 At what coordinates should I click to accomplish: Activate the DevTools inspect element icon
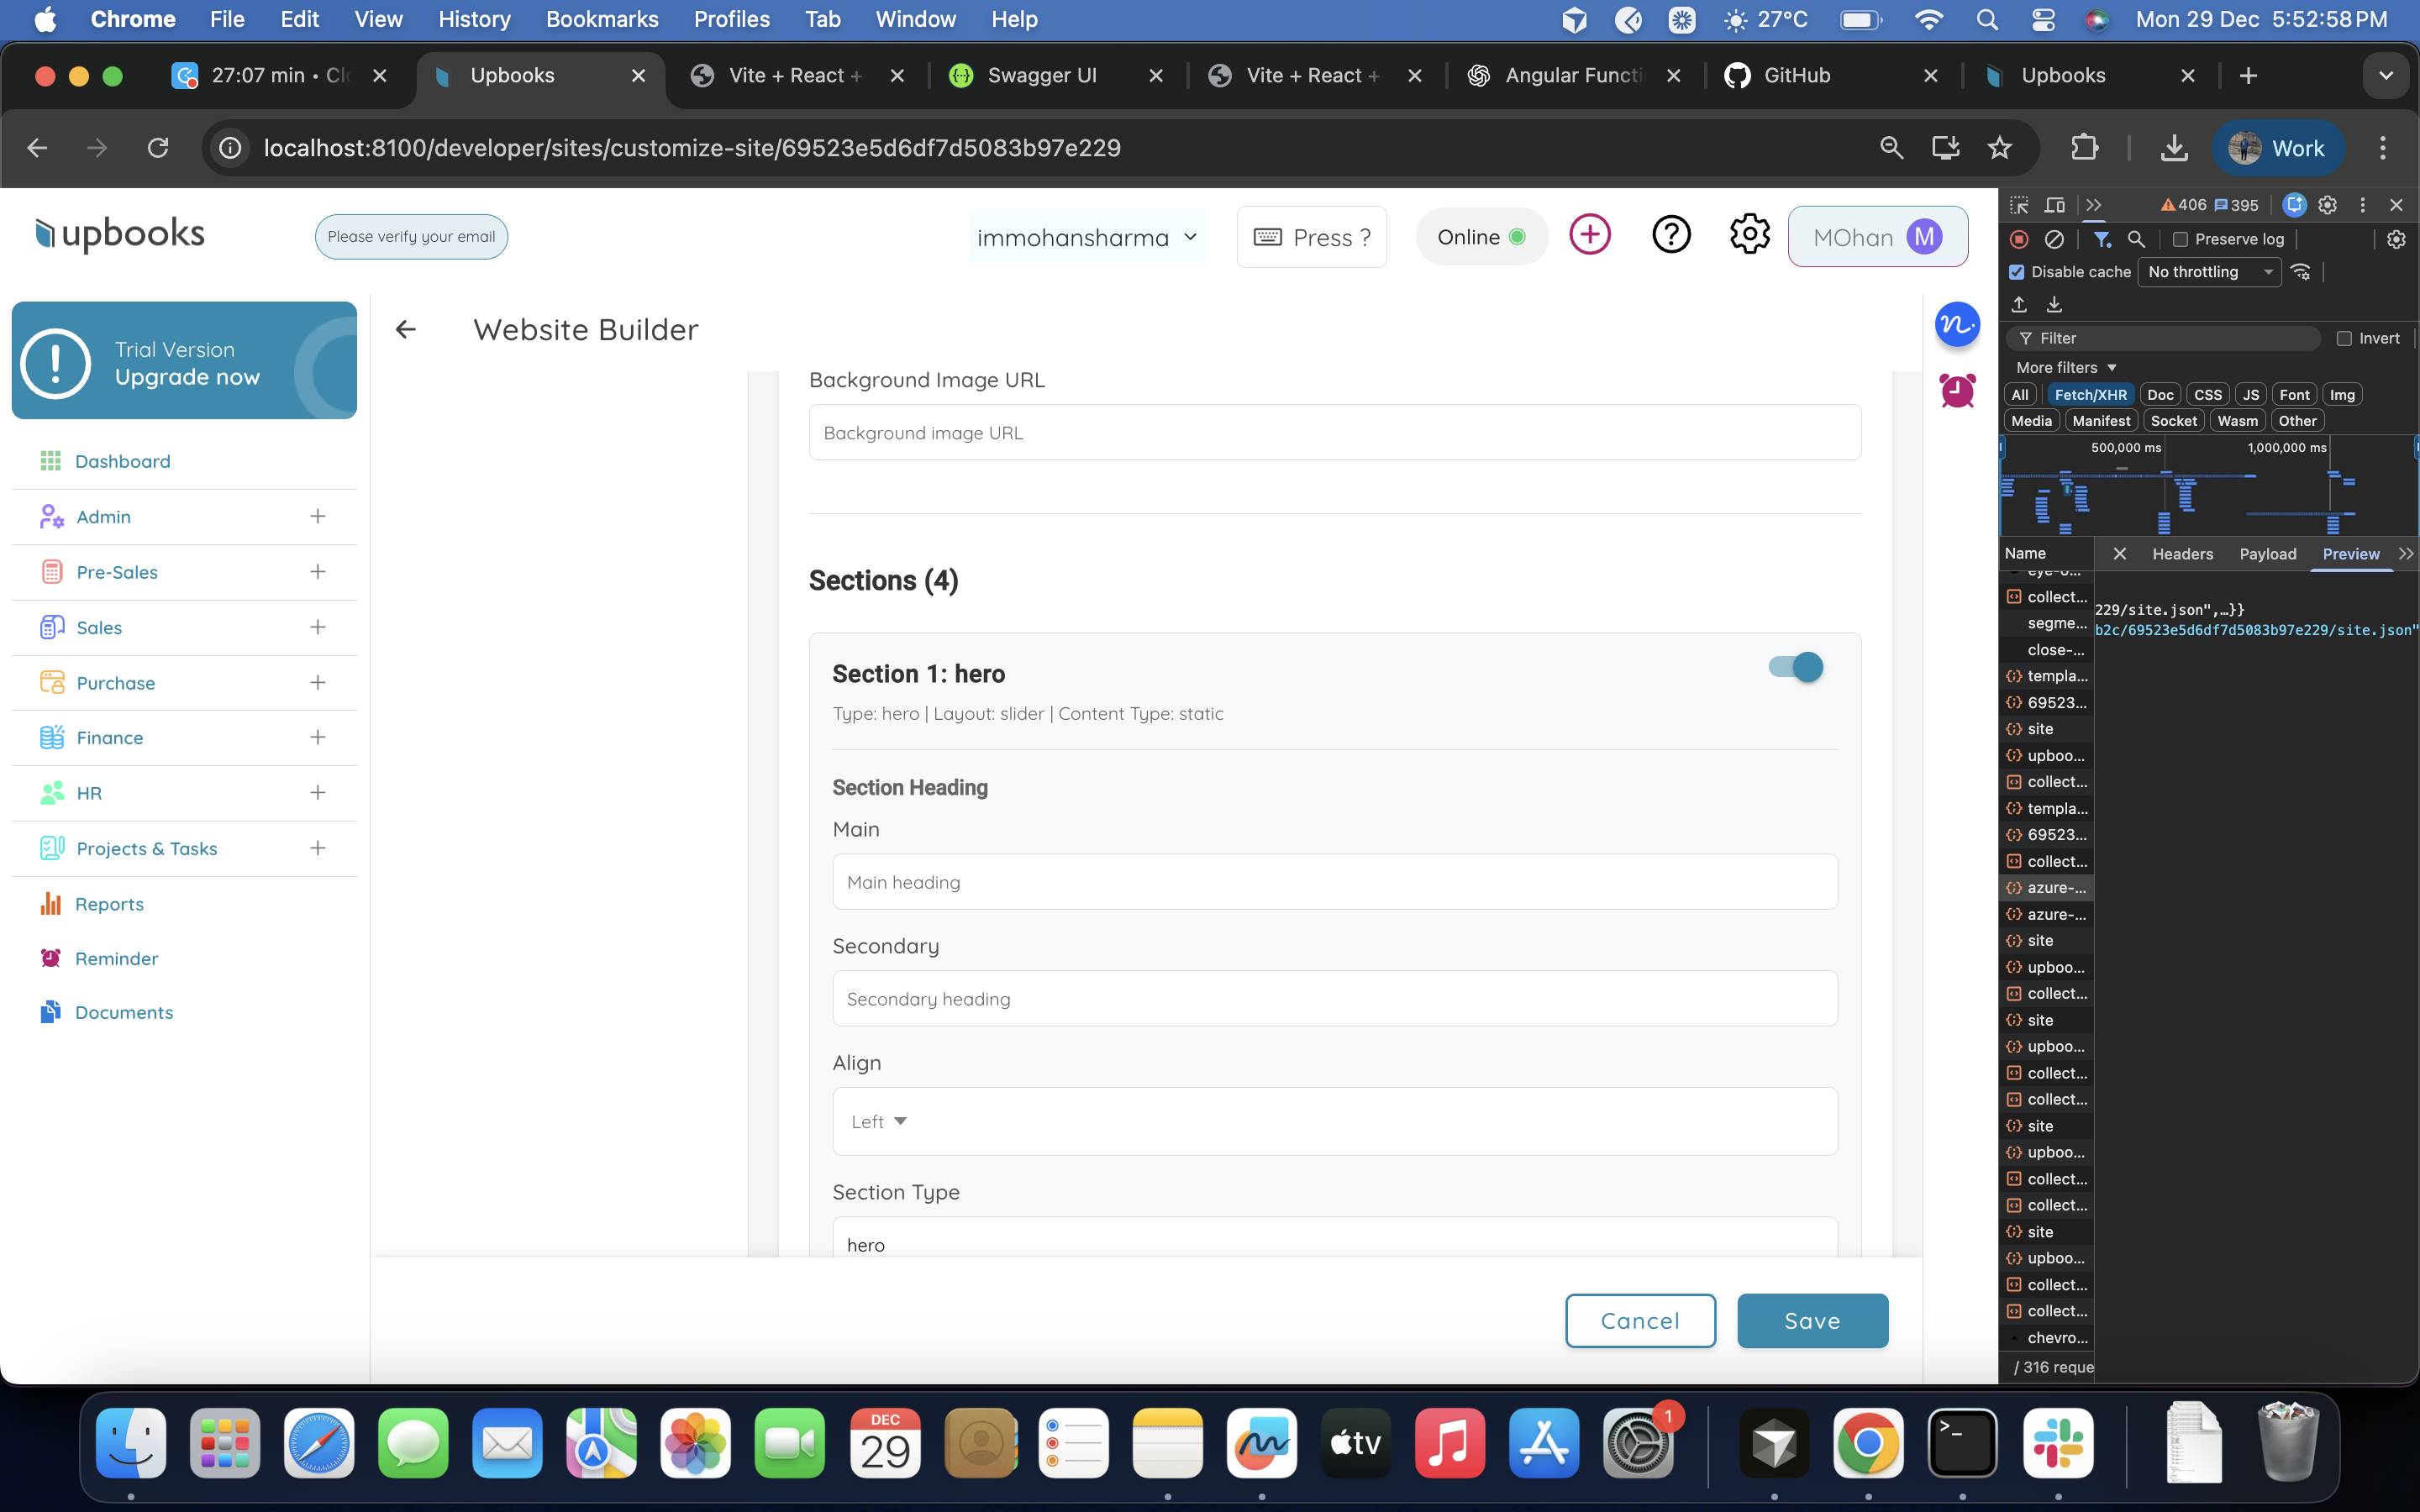pyautogui.click(x=2018, y=204)
